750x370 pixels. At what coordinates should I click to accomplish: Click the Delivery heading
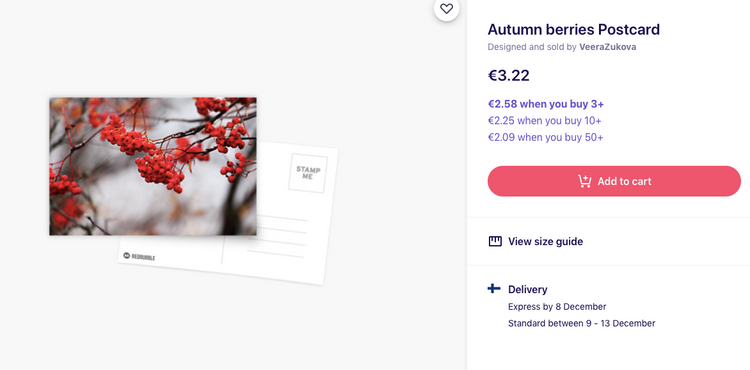tap(528, 289)
